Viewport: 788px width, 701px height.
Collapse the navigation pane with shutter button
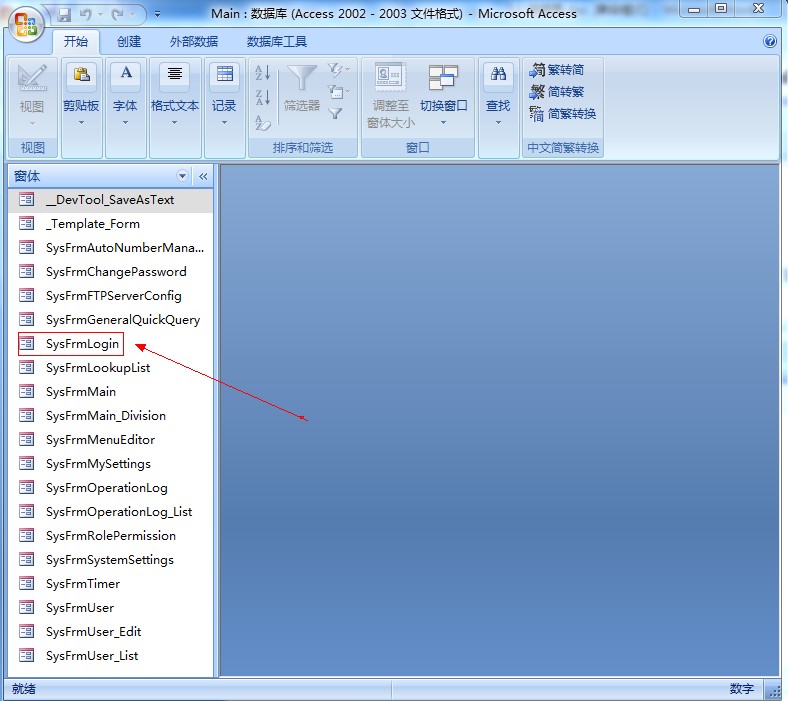(x=203, y=176)
